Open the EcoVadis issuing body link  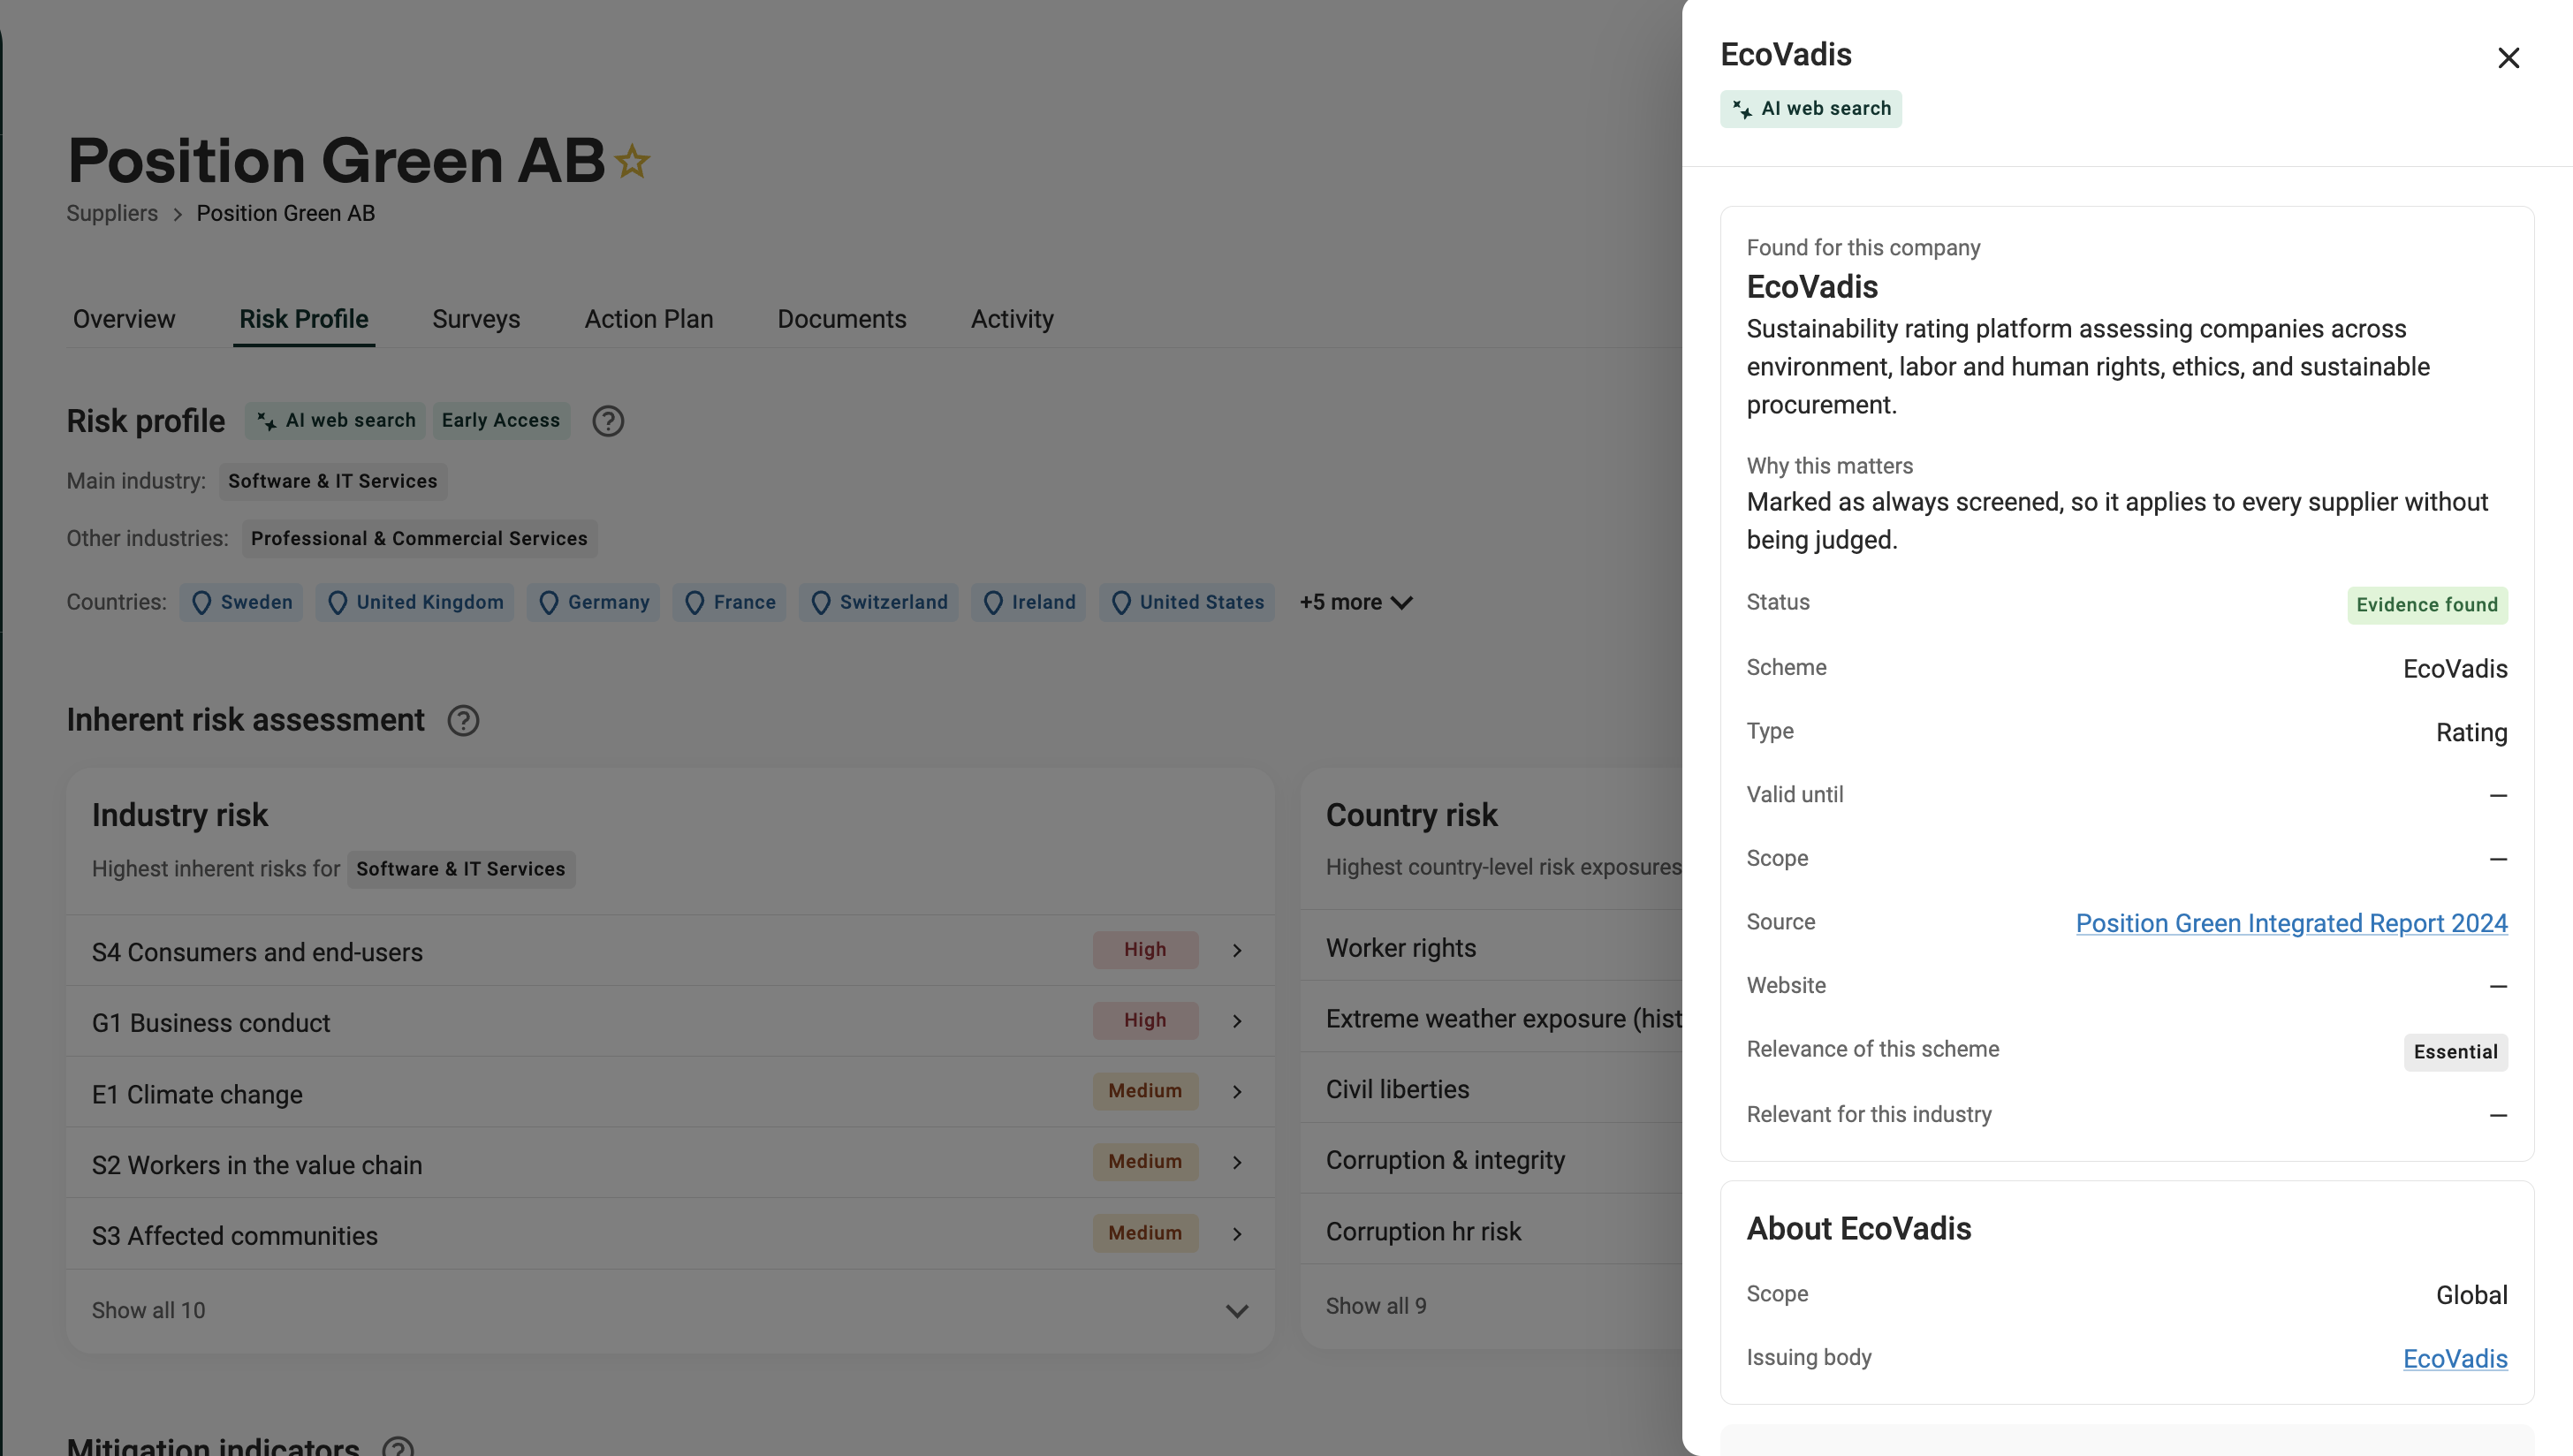click(x=2455, y=1359)
